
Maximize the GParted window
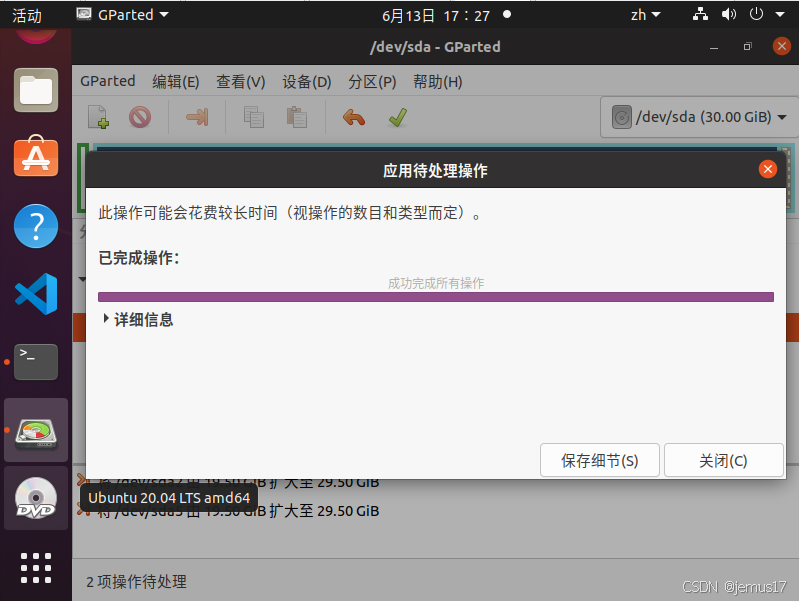[x=748, y=46]
